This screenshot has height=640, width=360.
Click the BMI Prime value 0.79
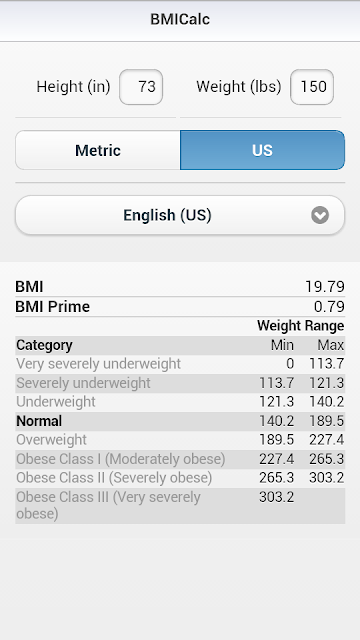329,307
